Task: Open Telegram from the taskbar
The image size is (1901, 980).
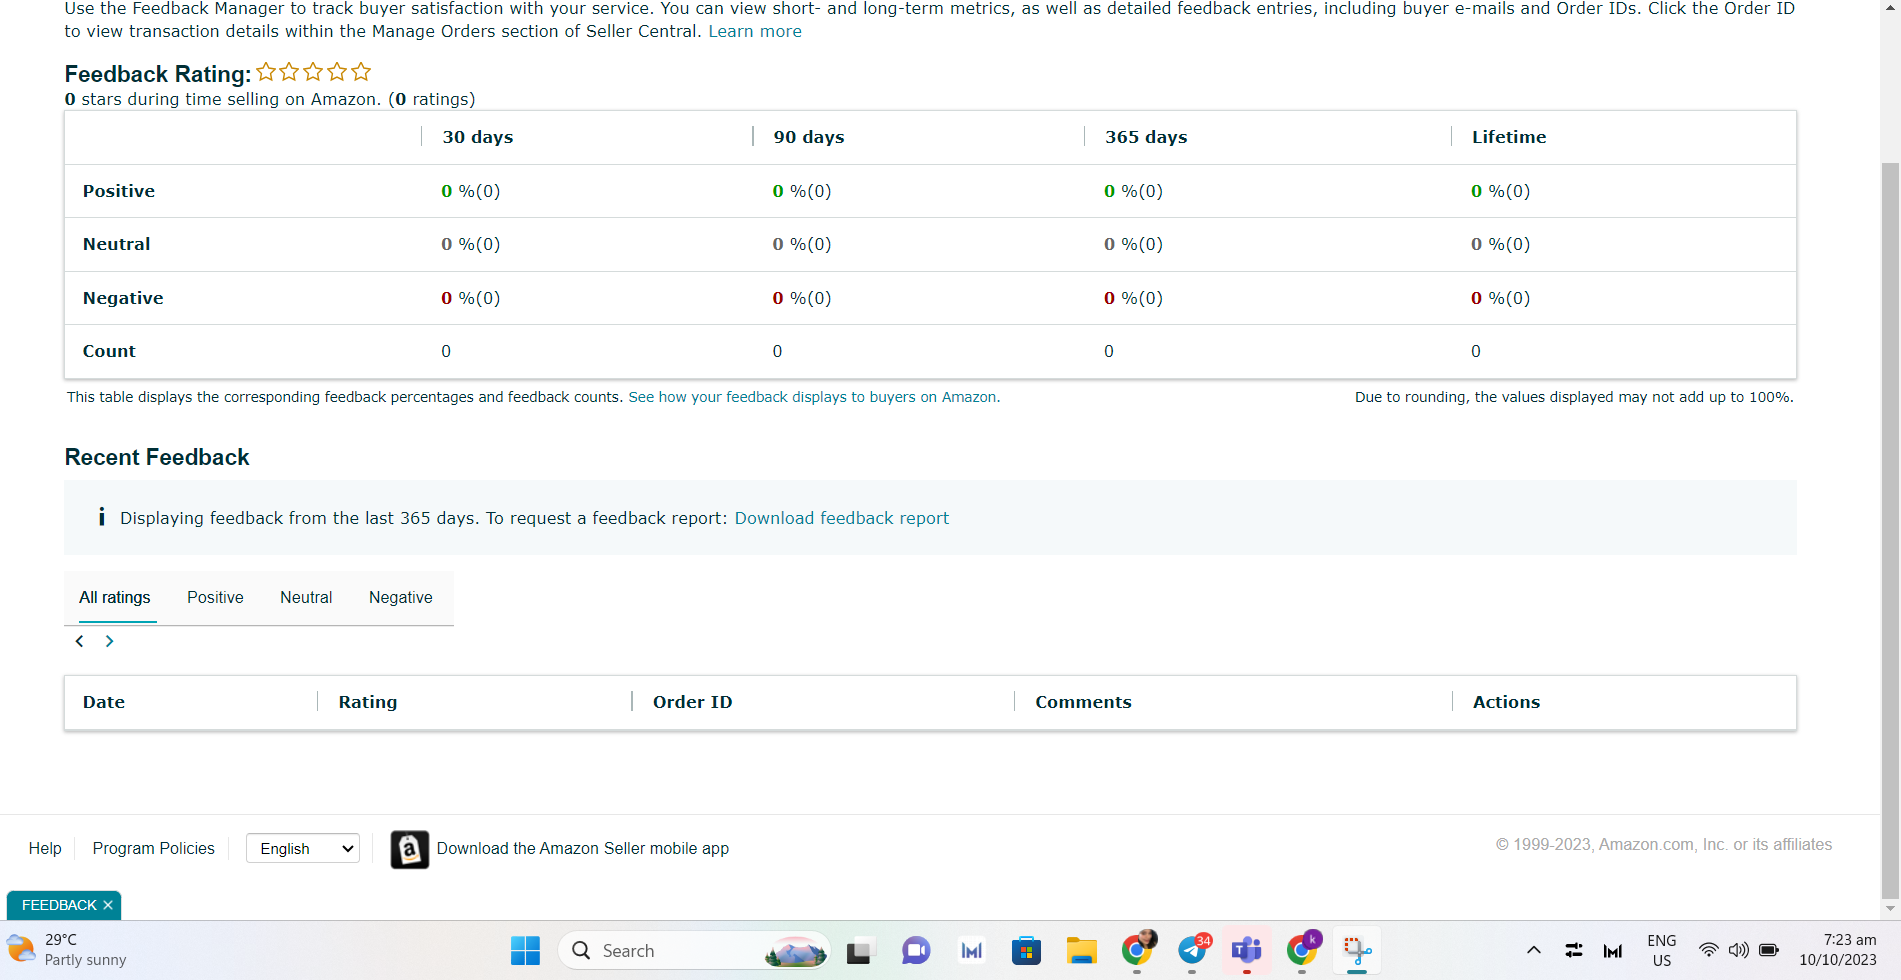Action: [1192, 950]
